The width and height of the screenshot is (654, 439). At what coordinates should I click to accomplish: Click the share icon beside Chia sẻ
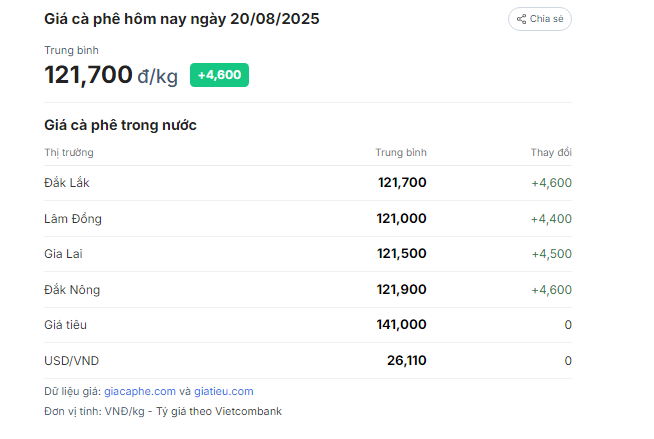point(521,19)
